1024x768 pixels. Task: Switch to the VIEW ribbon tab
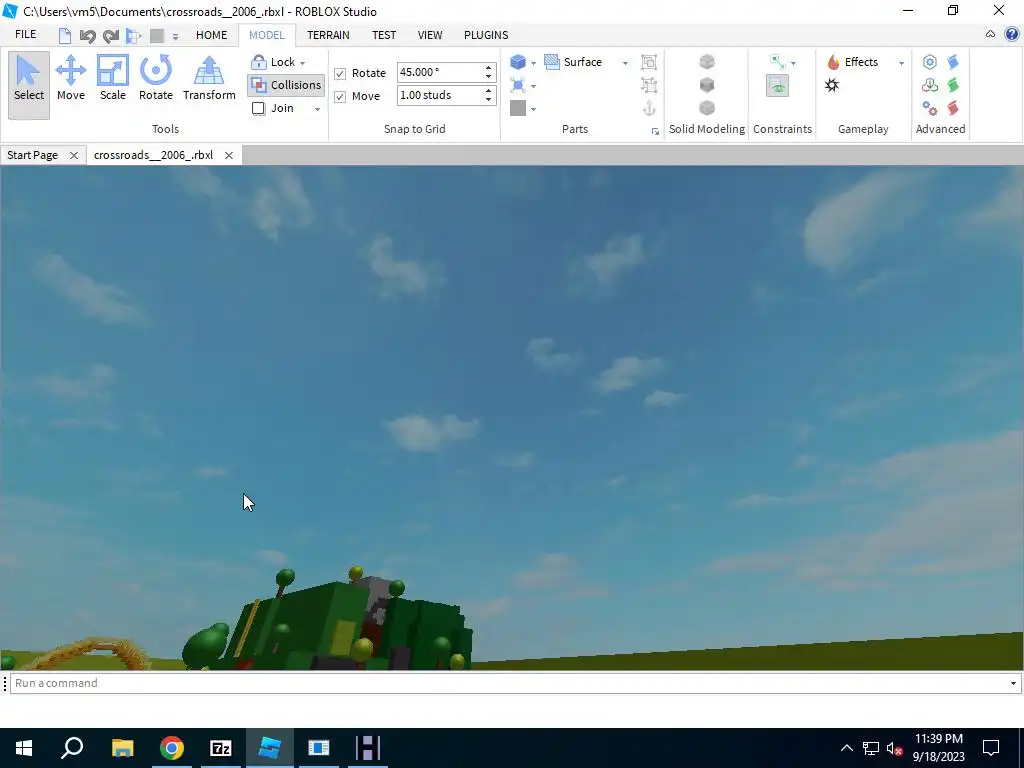click(430, 35)
